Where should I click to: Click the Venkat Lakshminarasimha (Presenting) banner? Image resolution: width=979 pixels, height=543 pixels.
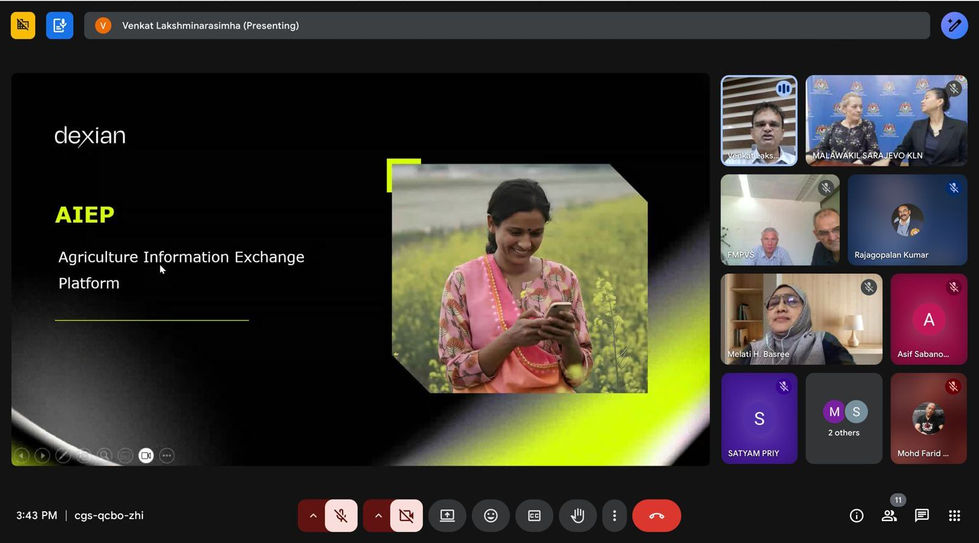click(x=507, y=26)
